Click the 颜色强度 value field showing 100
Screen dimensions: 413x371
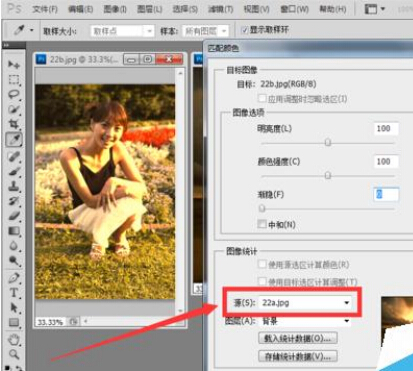click(x=386, y=162)
